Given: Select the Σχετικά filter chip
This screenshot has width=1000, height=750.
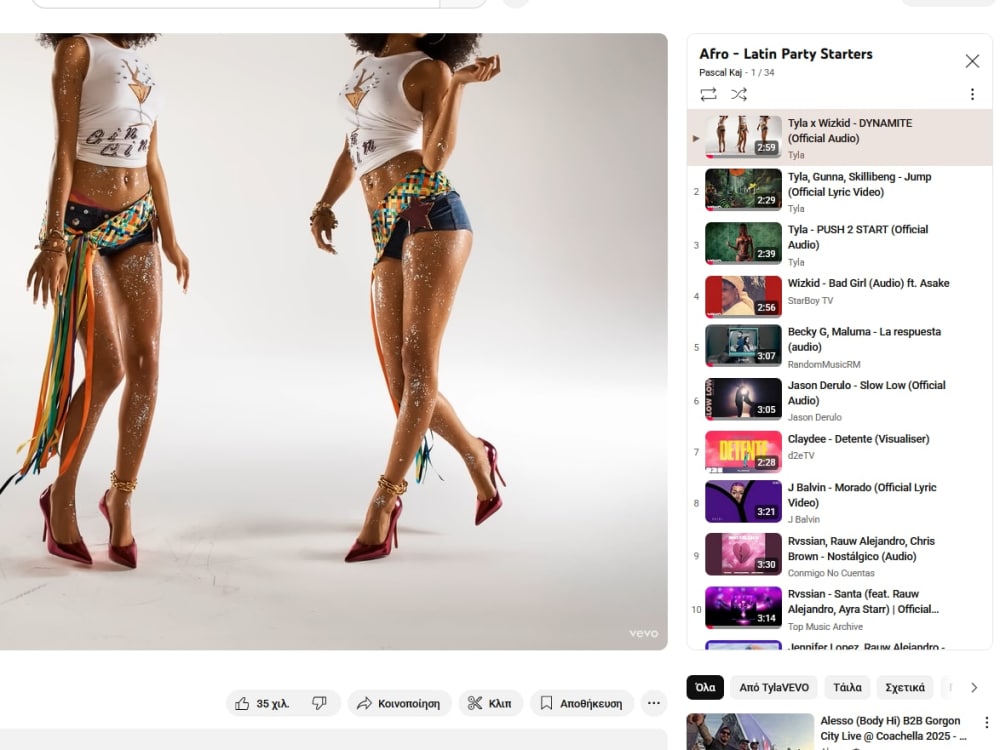Looking at the screenshot, I should 905,688.
